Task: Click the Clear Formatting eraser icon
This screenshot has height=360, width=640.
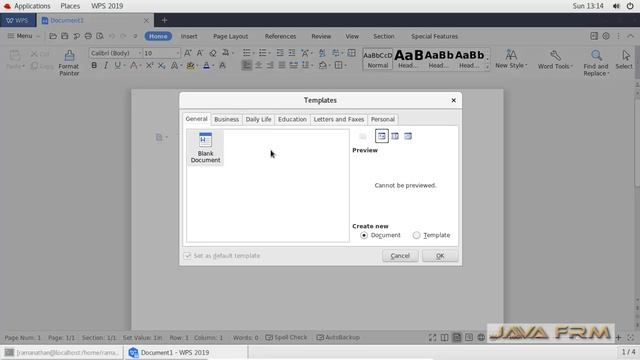Action: (213, 53)
